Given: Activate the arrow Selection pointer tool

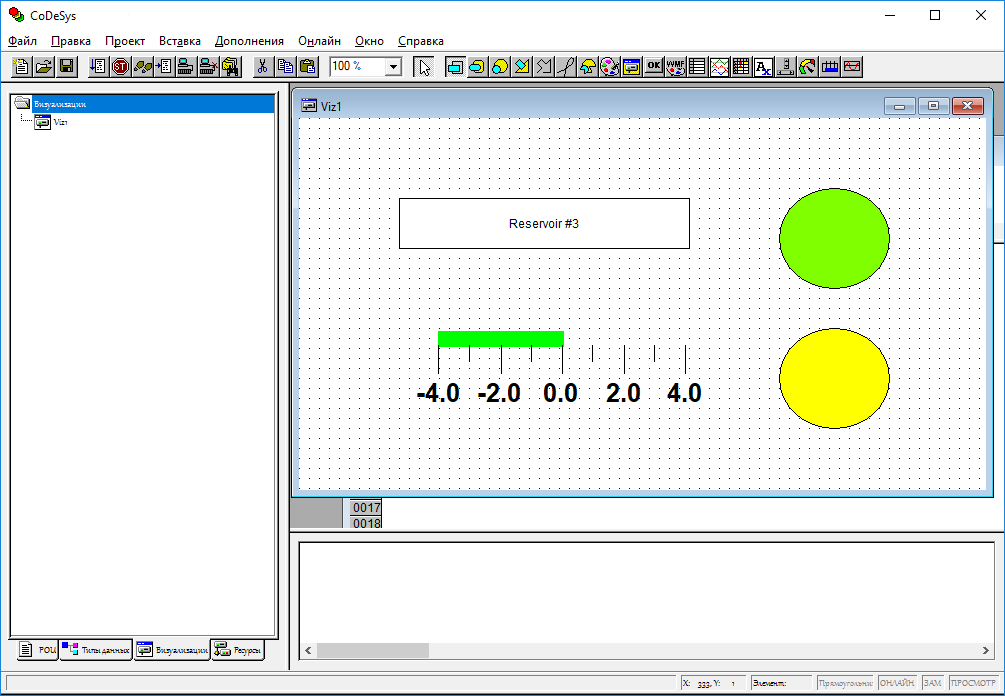Looking at the screenshot, I should (424, 67).
